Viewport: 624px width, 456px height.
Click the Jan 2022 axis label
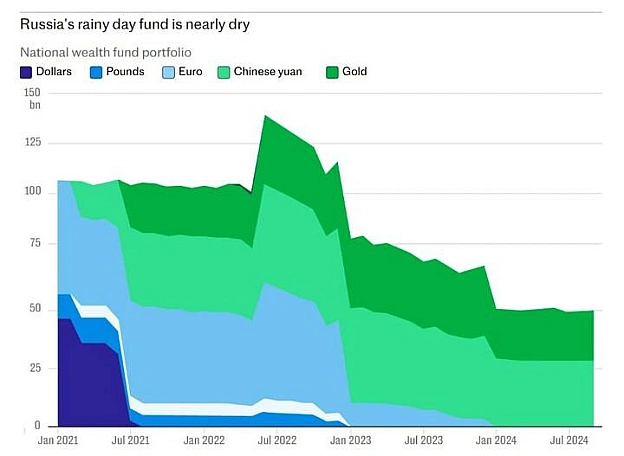point(204,440)
